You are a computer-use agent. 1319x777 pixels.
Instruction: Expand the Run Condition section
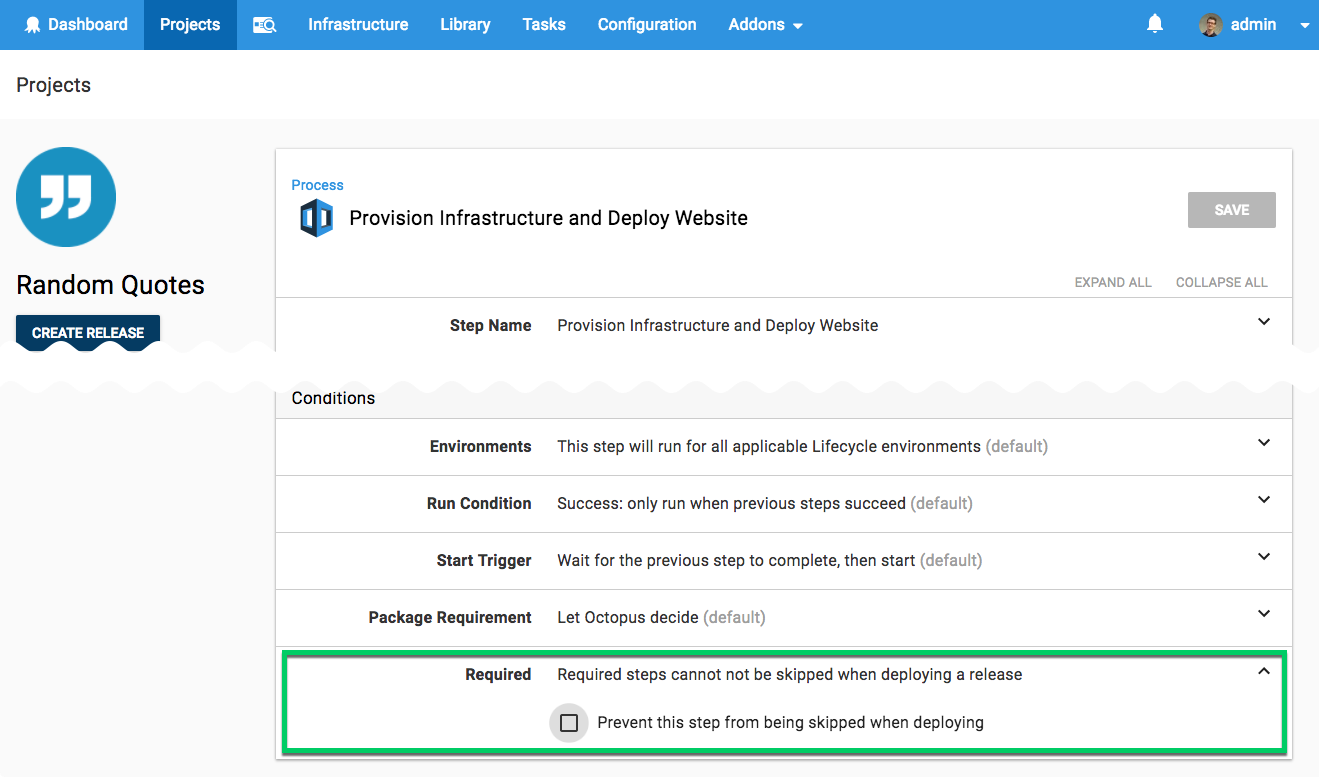click(x=1263, y=504)
